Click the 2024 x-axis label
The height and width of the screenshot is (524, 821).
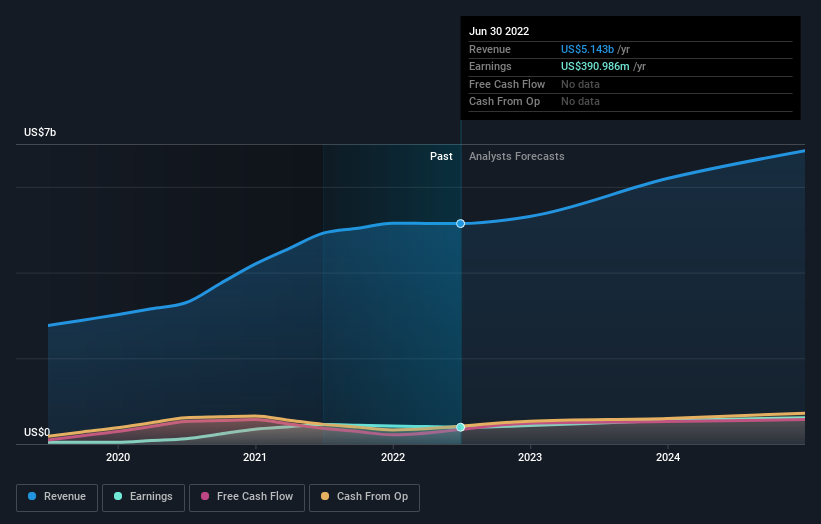point(668,457)
